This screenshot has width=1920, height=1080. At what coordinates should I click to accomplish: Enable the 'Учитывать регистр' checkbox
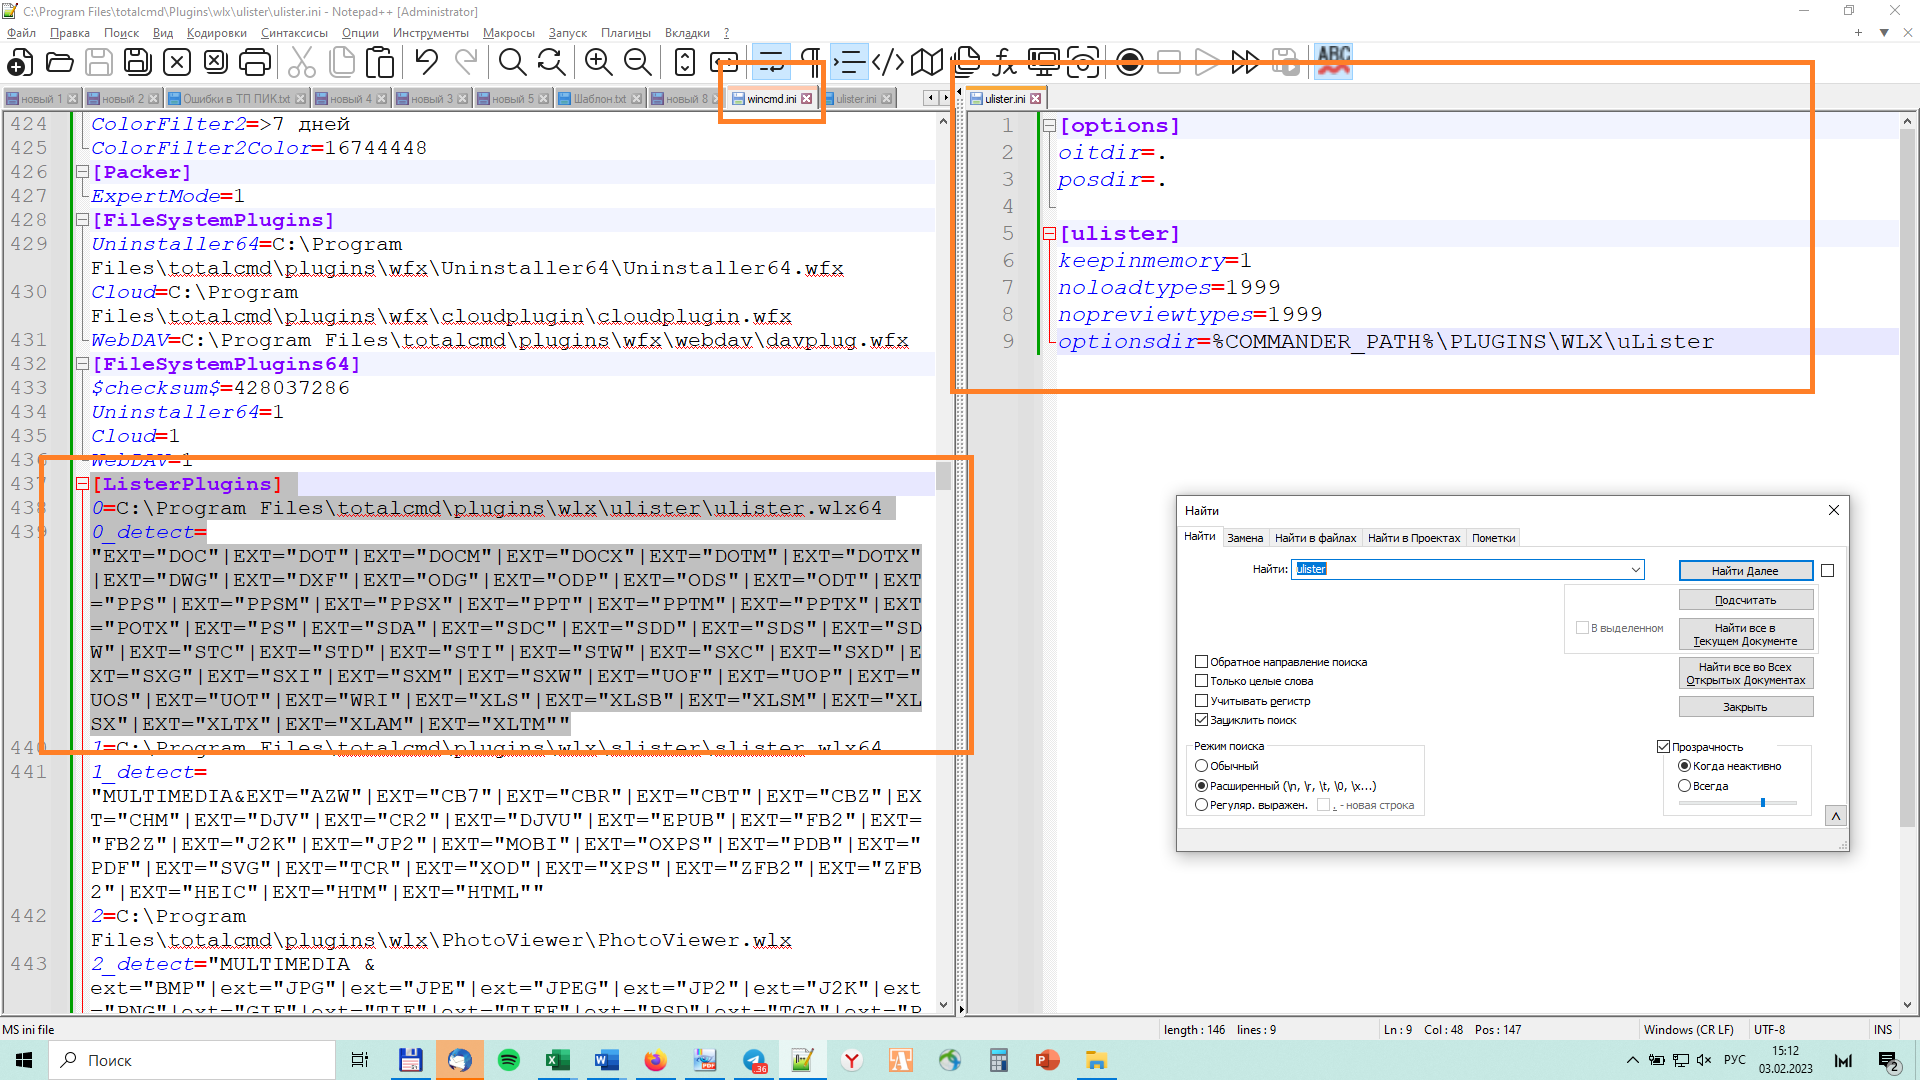(1202, 701)
